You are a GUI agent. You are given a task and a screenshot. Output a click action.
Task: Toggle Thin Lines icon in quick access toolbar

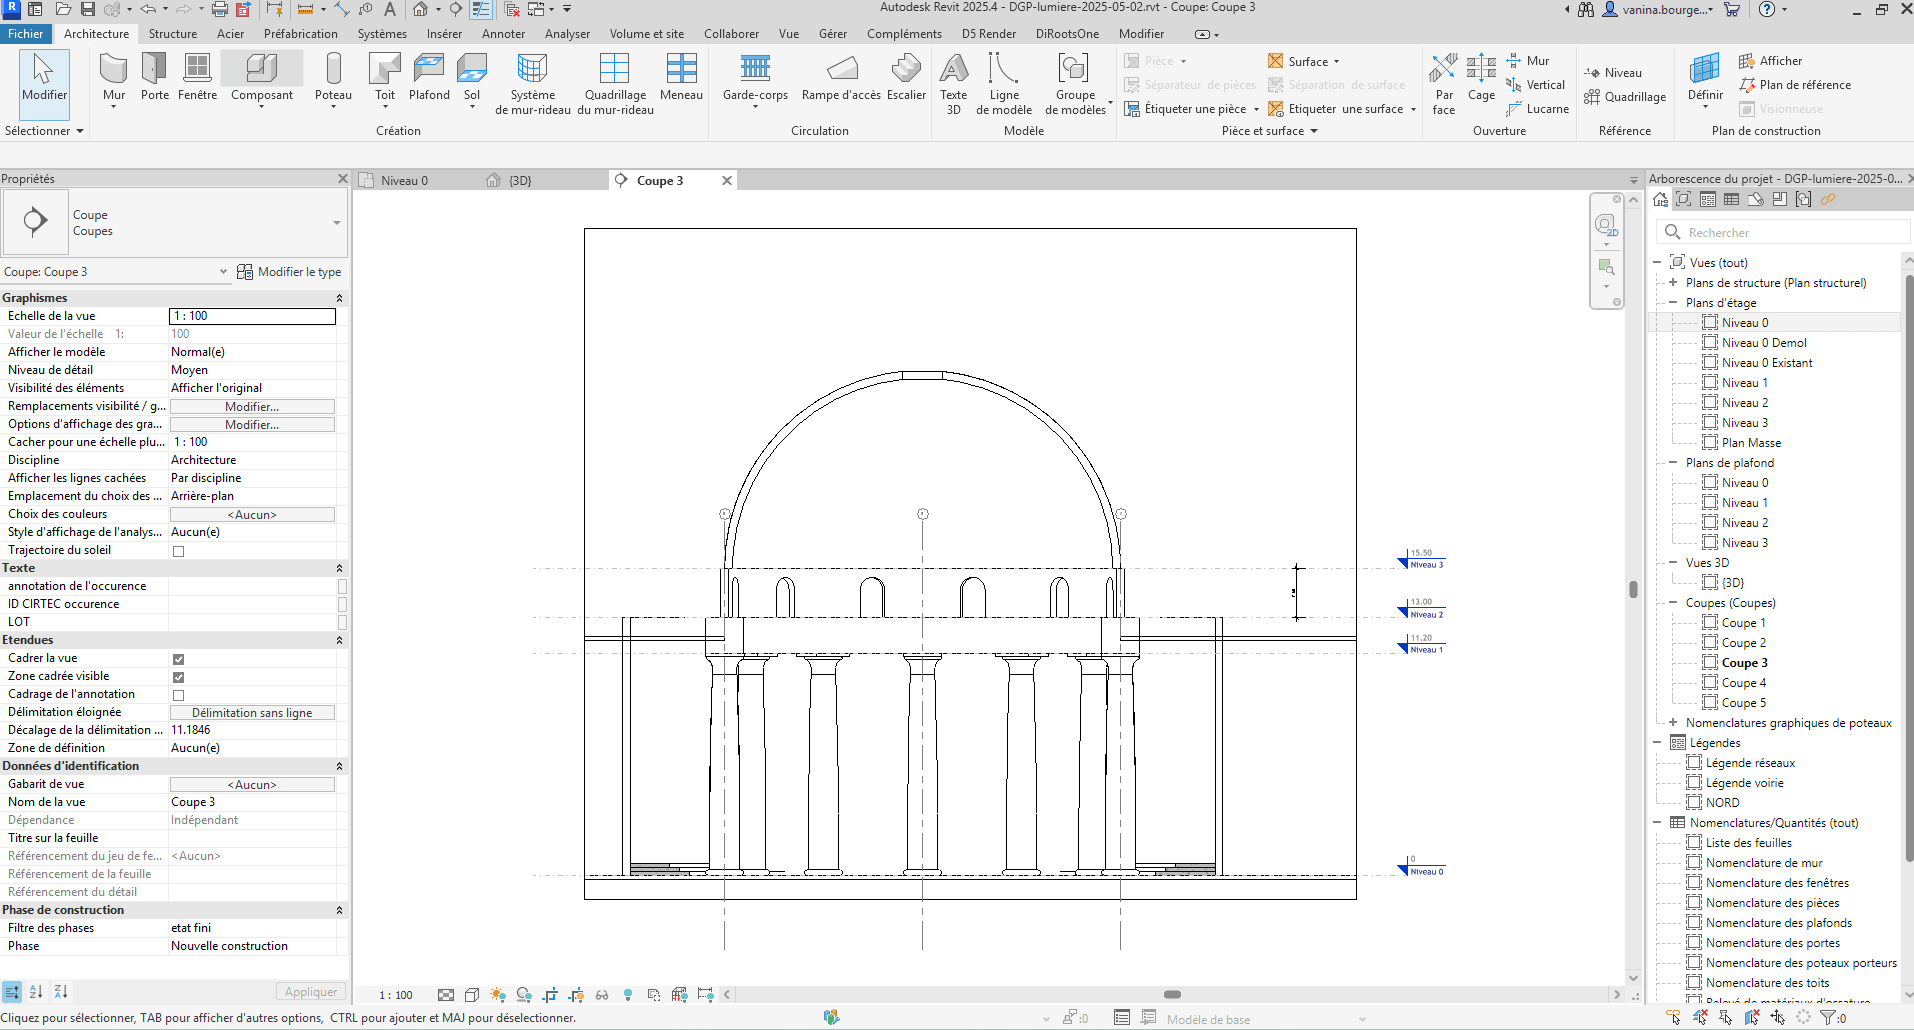(481, 9)
